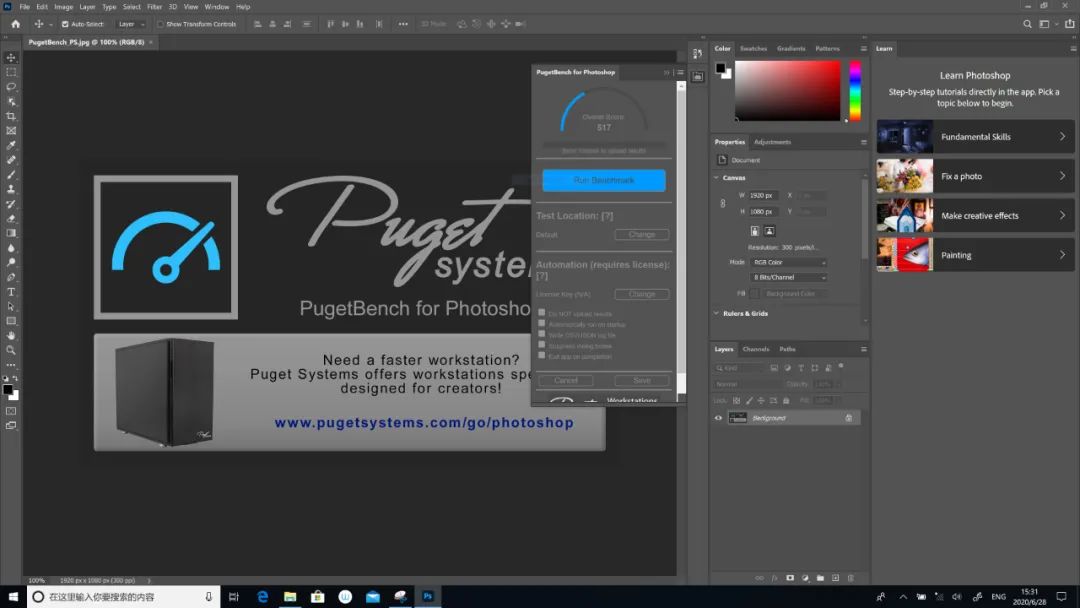Image resolution: width=1080 pixels, height=608 pixels.
Task: Enable Show Transform Controls checkbox
Action: (x=160, y=24)
